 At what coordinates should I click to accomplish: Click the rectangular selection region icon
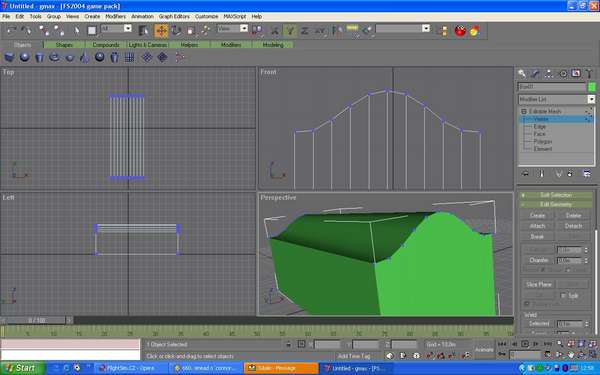pyautogui.click(x=92, y=30)
